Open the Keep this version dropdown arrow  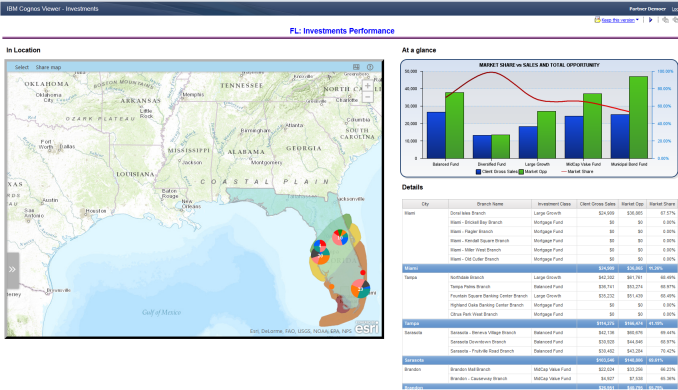637,20
